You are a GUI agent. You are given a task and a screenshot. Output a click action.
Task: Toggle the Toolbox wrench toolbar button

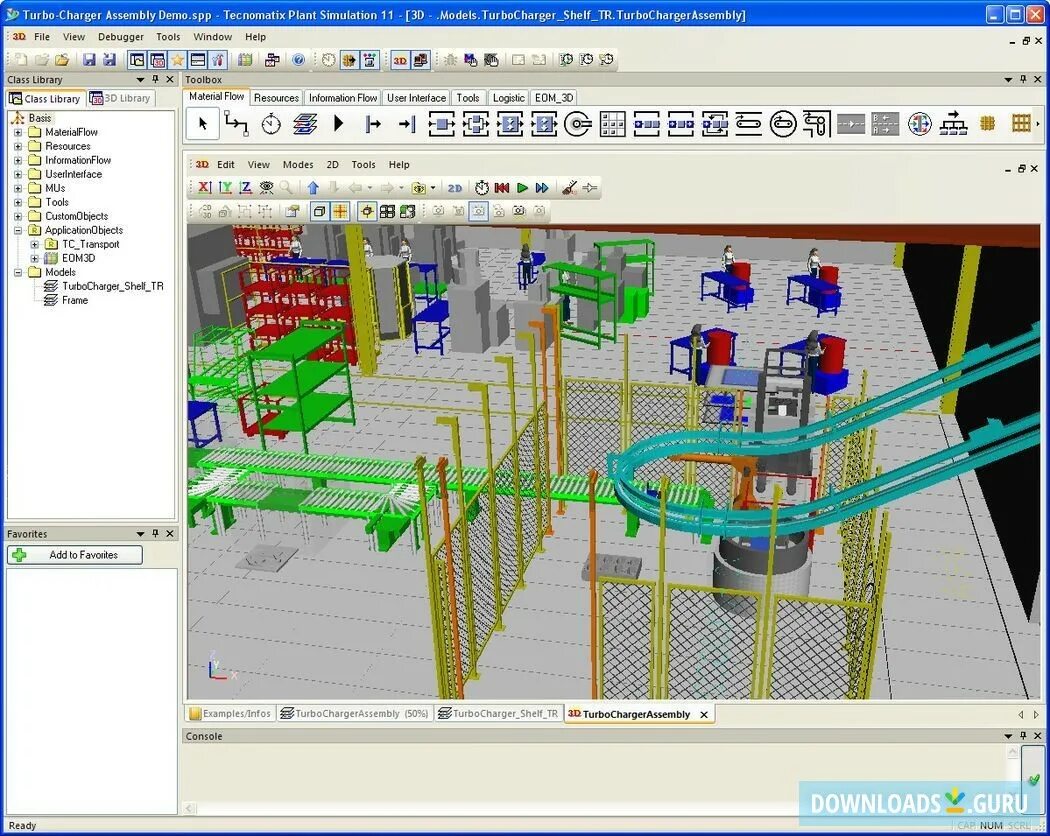(218, 60)
